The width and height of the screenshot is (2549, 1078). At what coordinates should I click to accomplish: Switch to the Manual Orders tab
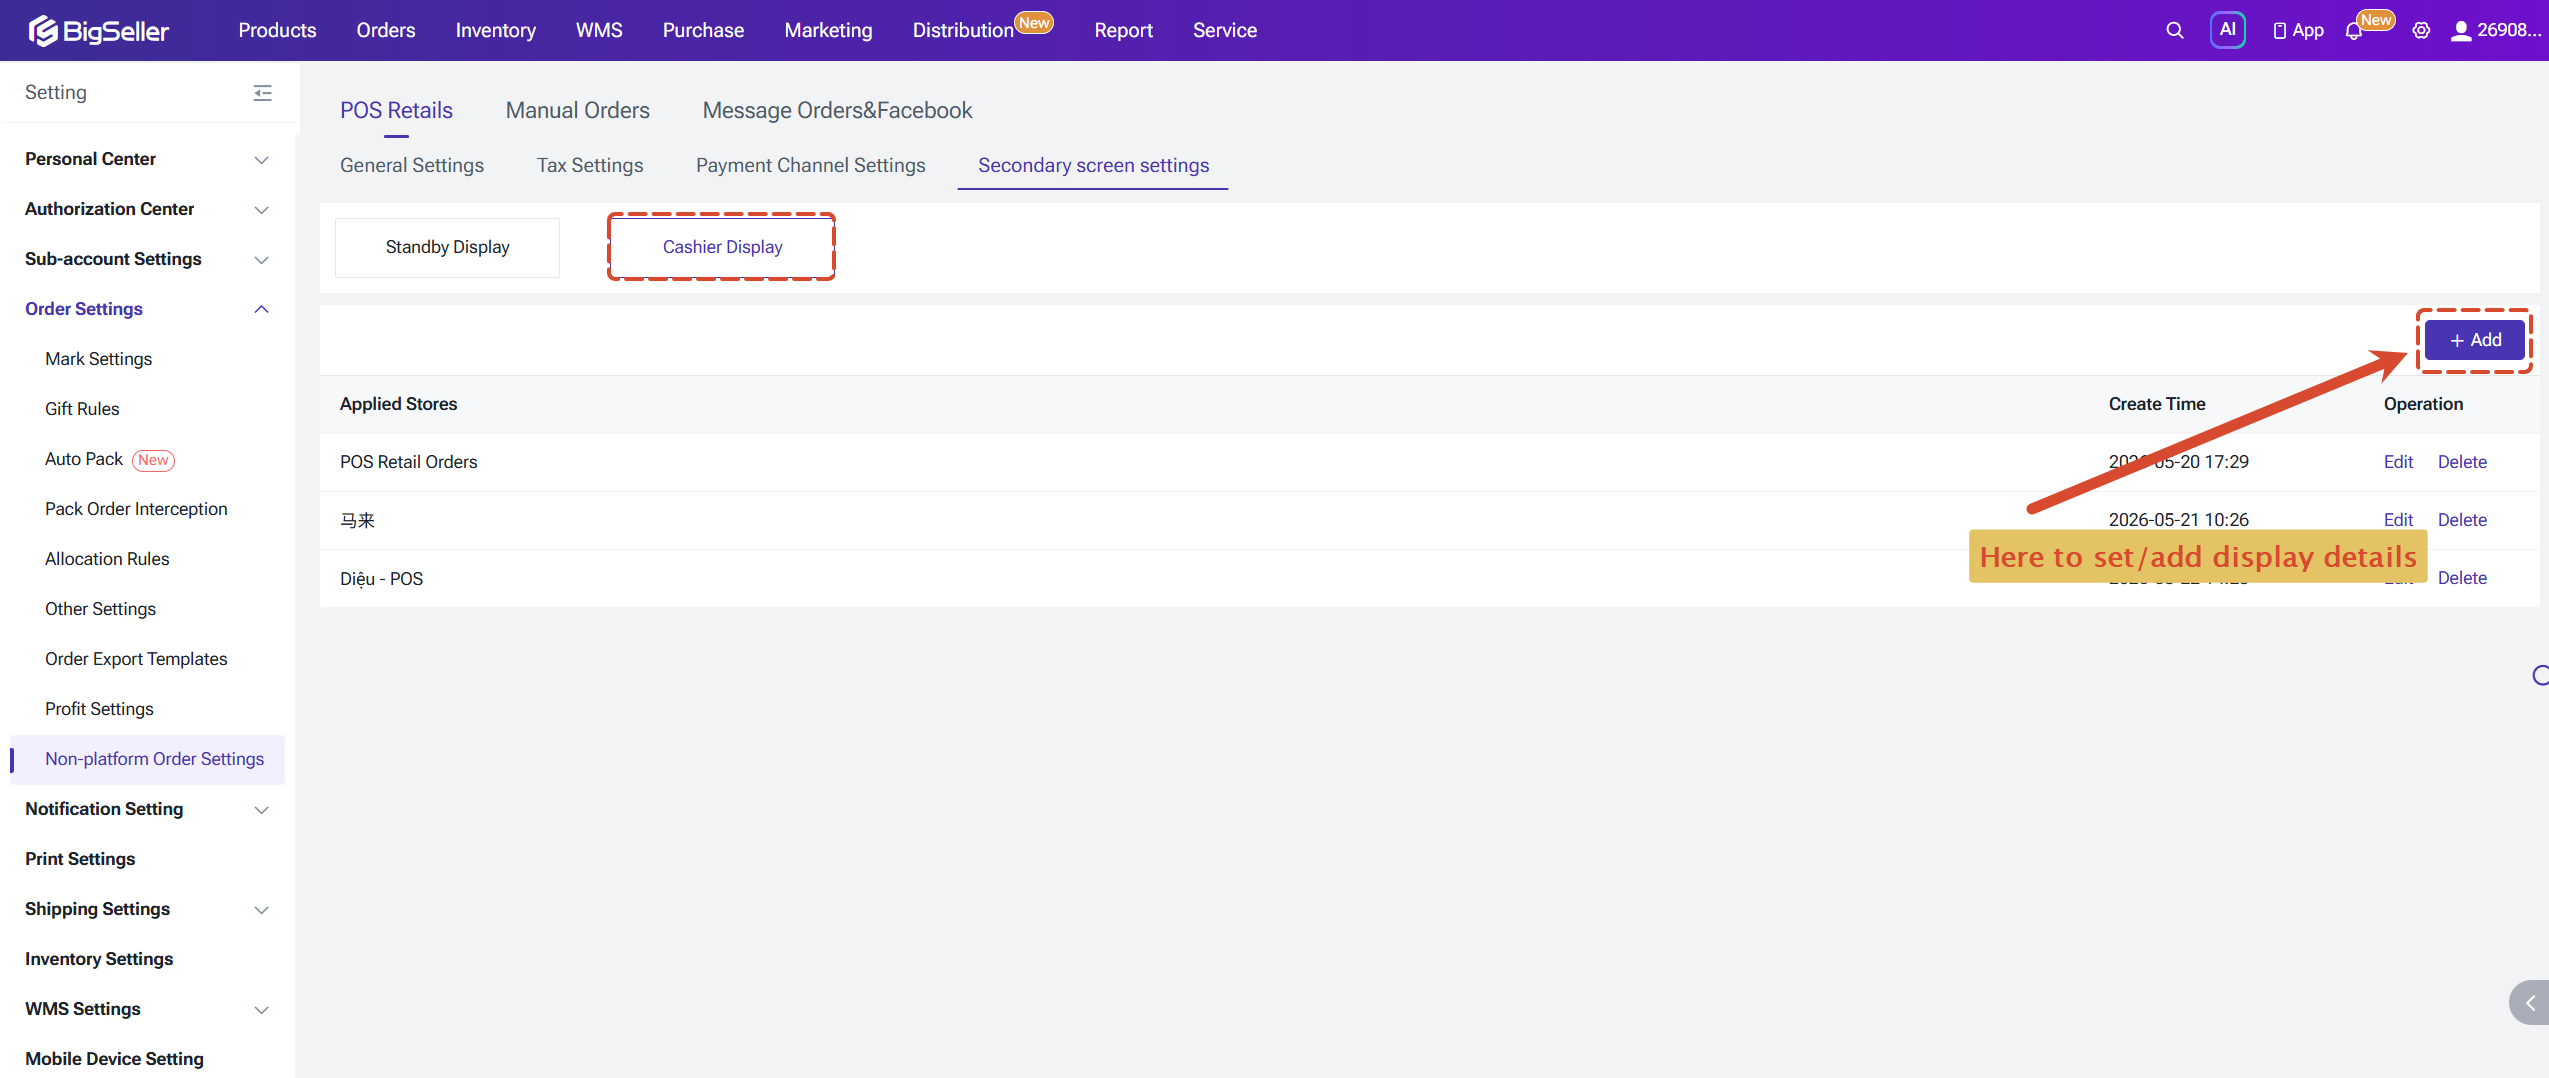(x=577, y=110)
